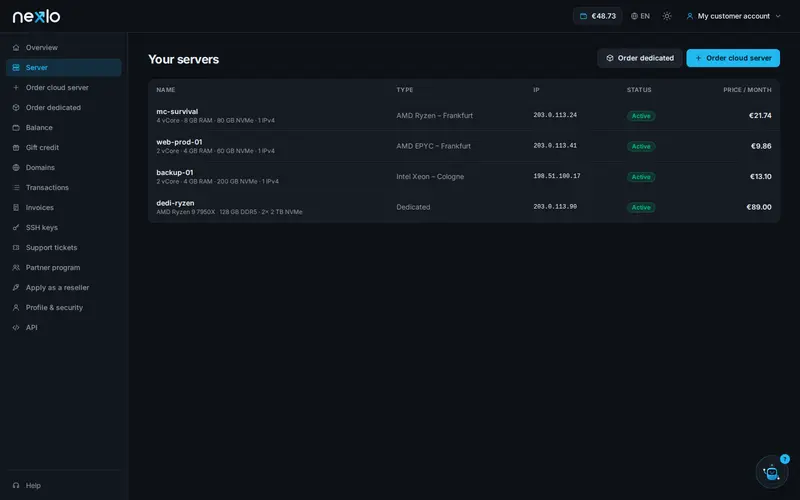Click the Invoices document icon in sidebar
The image size is (800, 500).
(x=16, y=208)
